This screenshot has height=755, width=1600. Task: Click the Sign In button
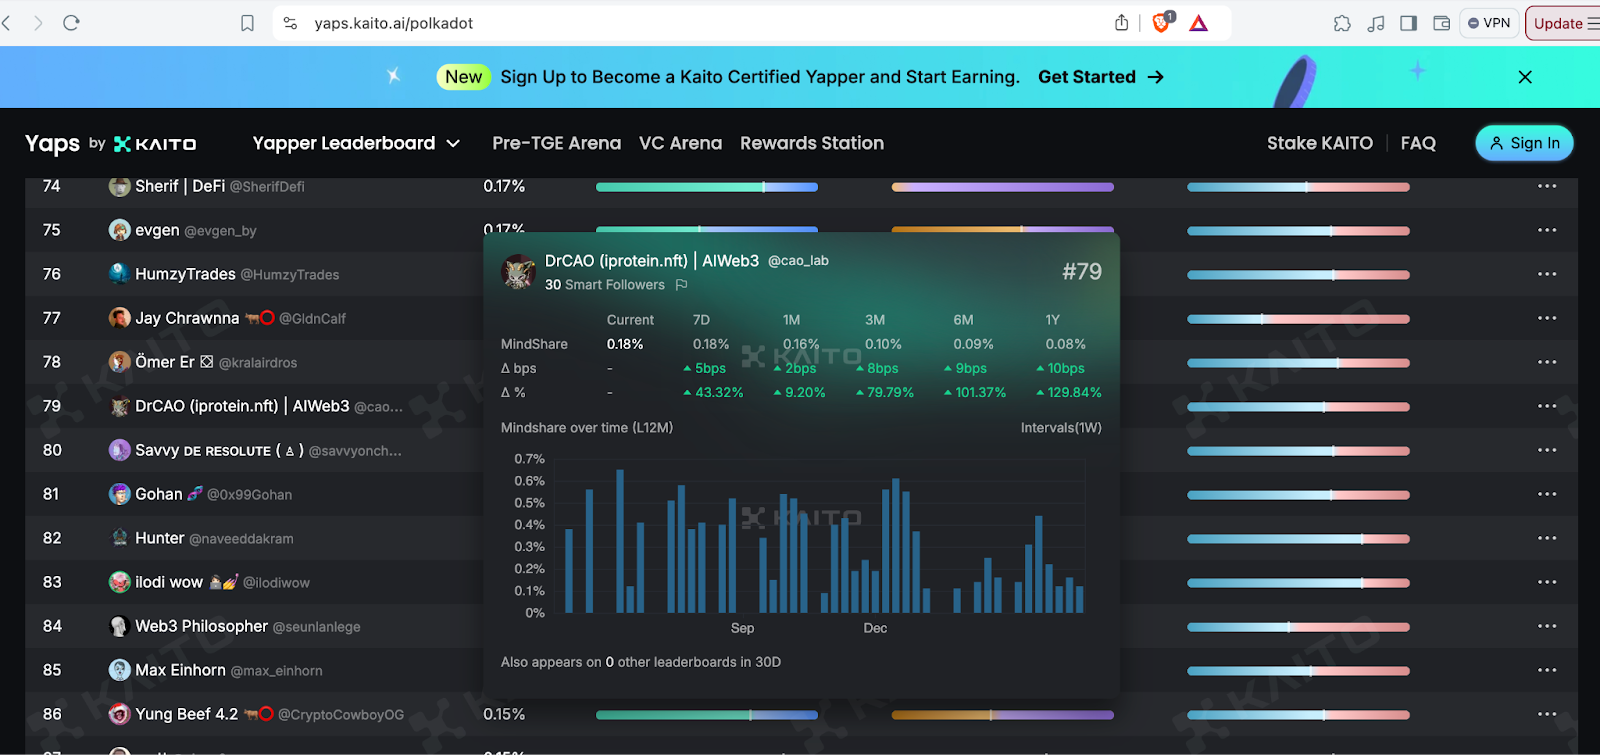click(1524, 143)
